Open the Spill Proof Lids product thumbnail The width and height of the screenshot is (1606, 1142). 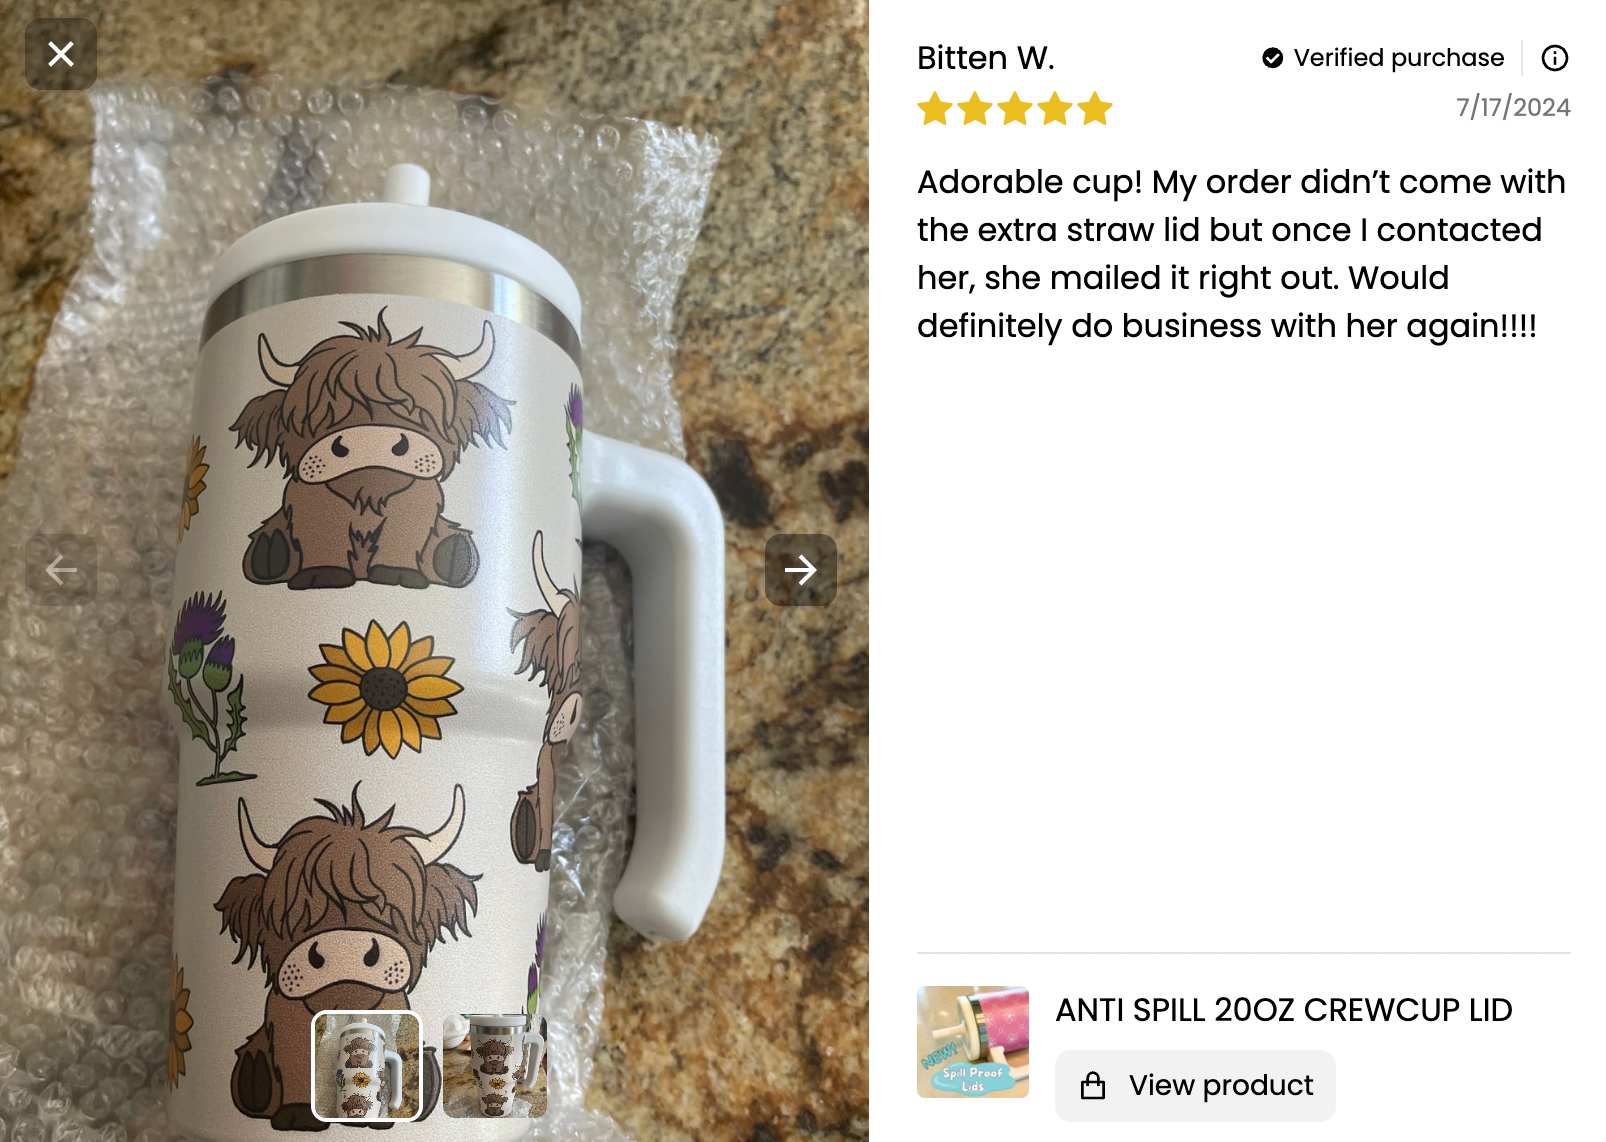click(x=972, y=1042)
